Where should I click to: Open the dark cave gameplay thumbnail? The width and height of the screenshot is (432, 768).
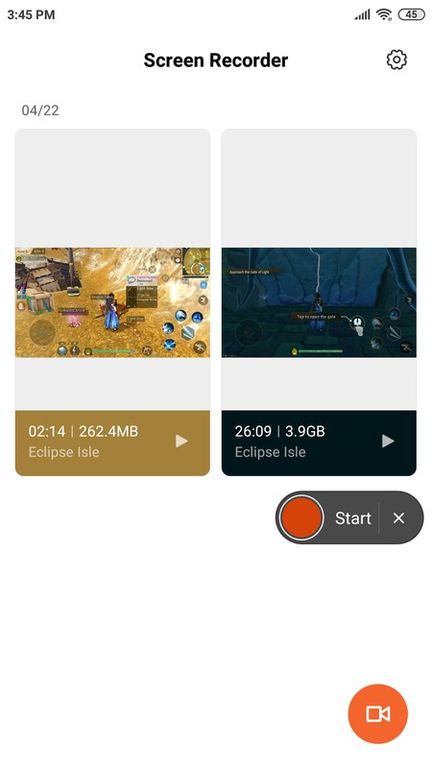[319, 302]
